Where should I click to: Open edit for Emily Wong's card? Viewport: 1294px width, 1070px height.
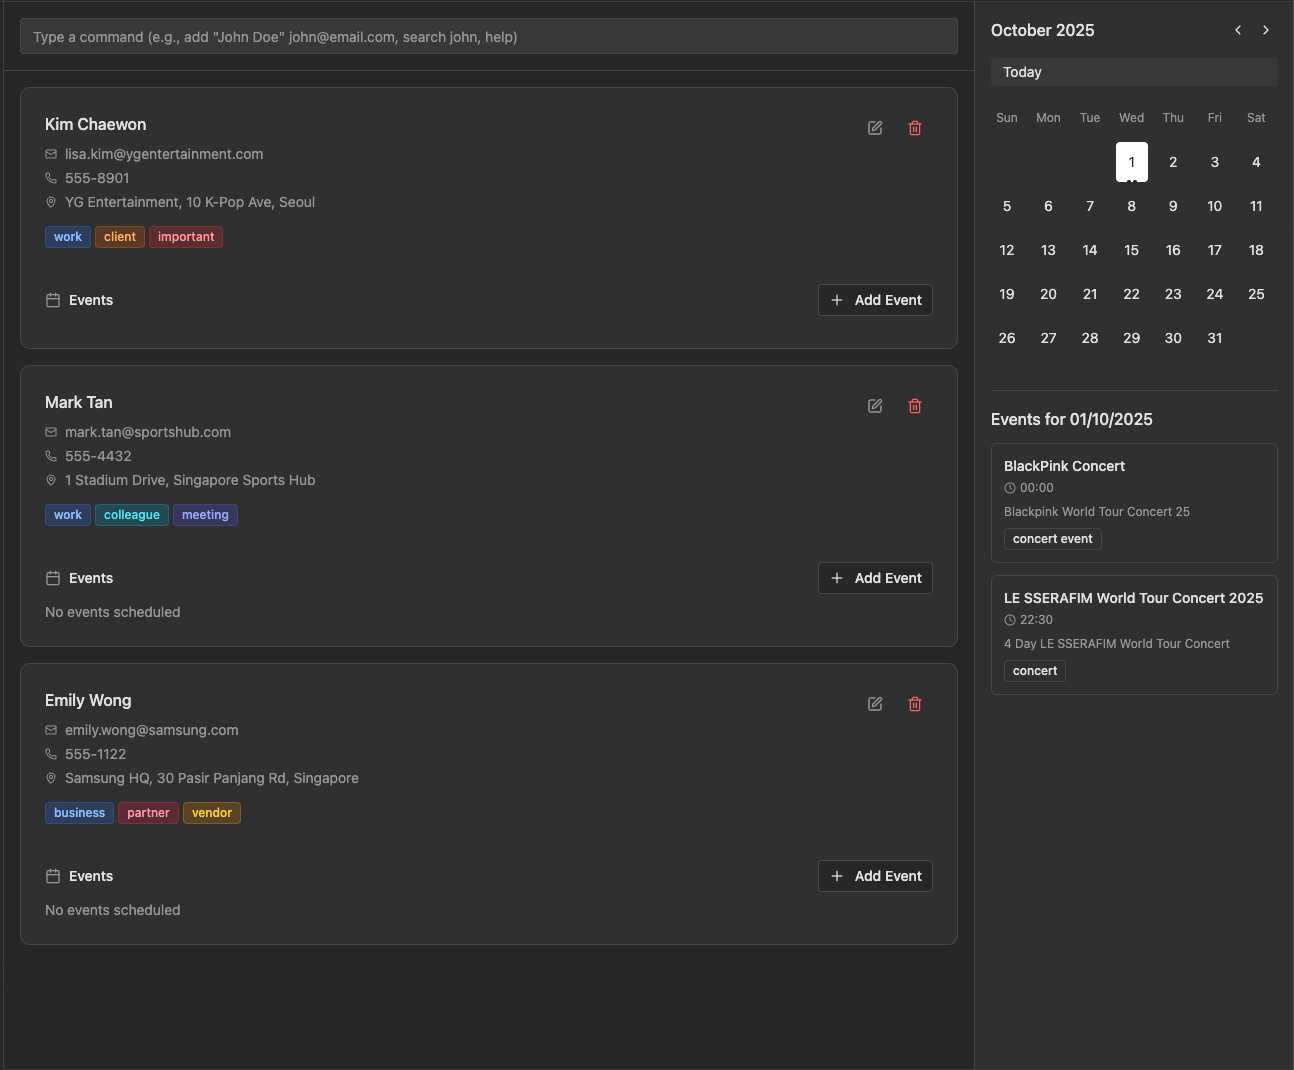(875, 704)
